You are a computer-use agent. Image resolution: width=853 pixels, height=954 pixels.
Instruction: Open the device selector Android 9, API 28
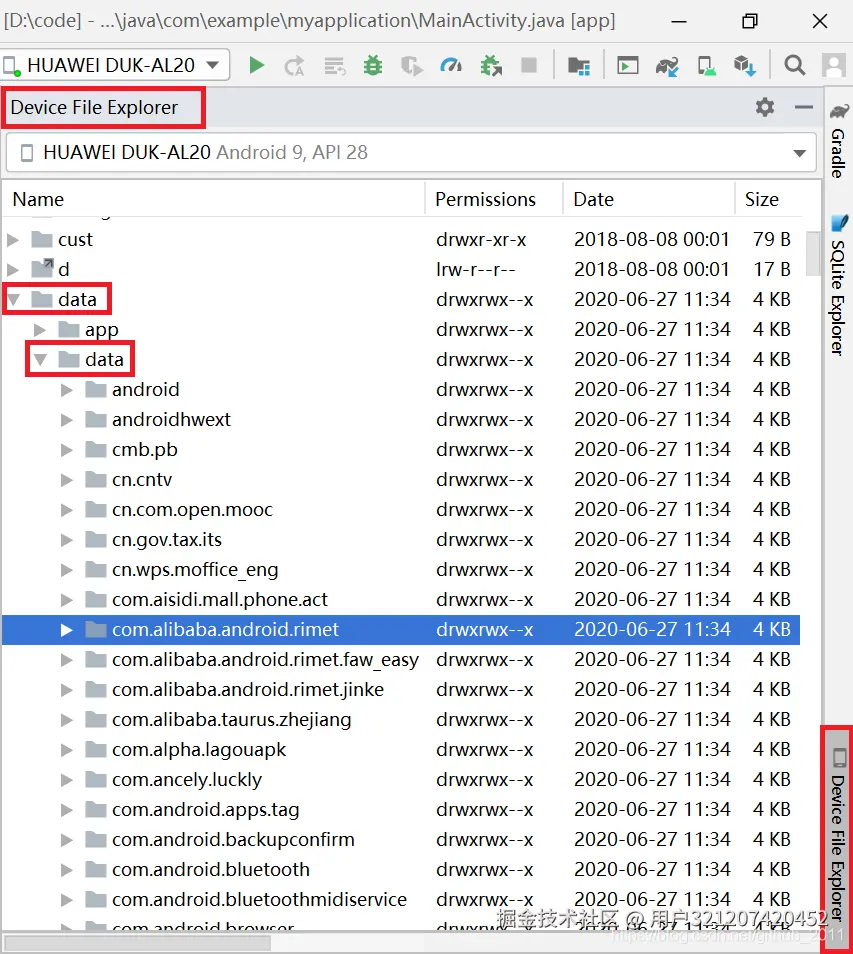[x=411, y=152]
